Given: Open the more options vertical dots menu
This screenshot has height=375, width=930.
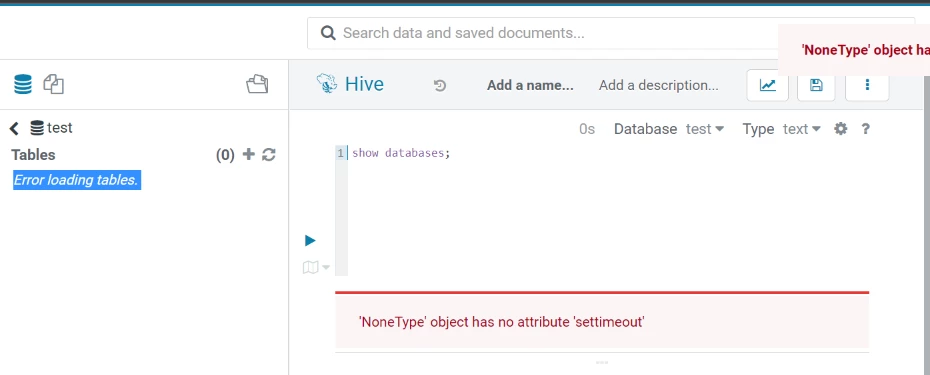Looking at the screenshot, I should (x=867, y=85).
